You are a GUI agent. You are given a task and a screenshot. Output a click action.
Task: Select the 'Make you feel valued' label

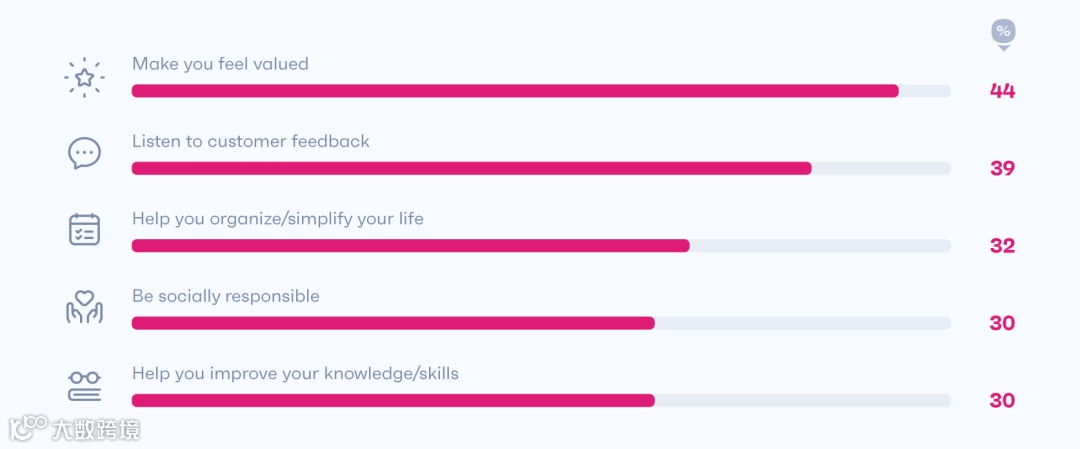tap(220, 64)
